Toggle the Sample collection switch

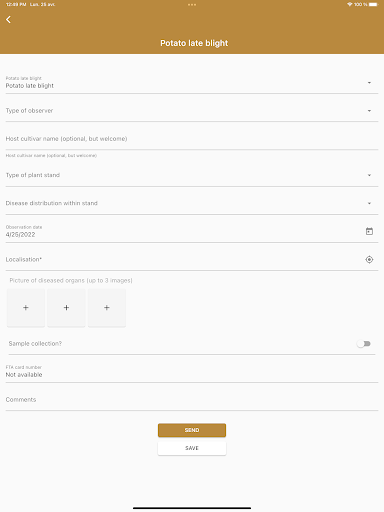pos(363,344)
